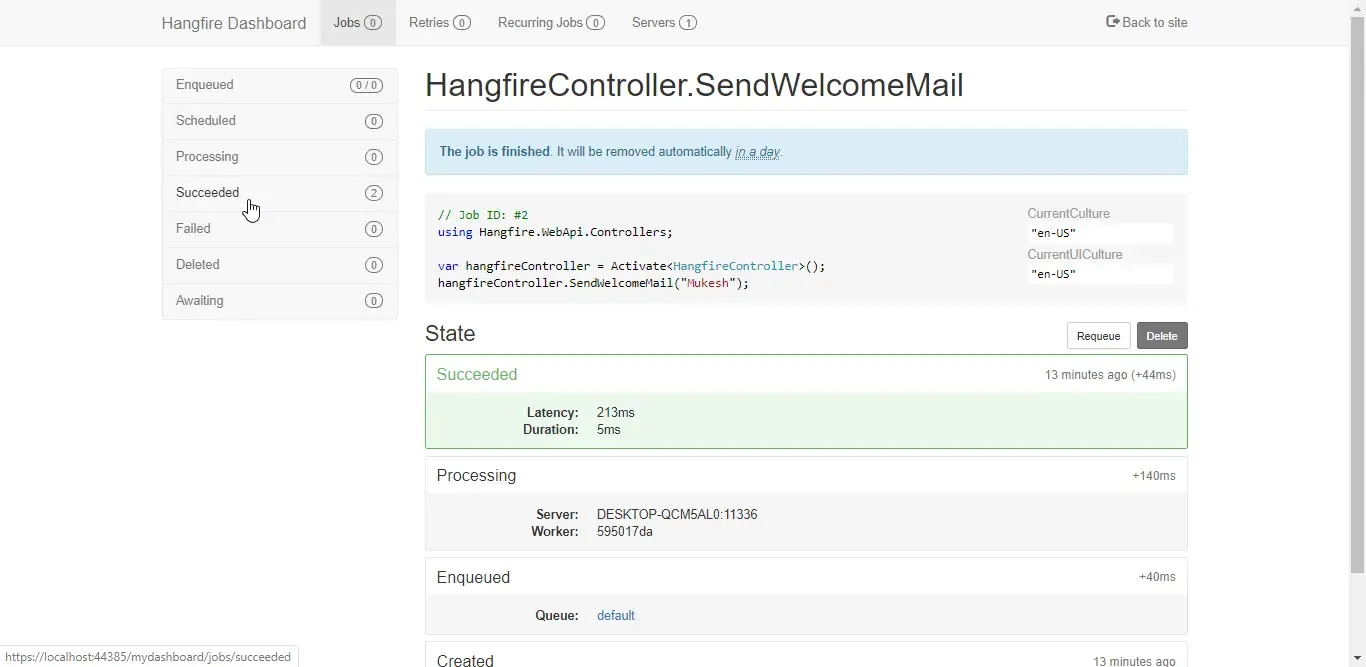Open the default queue link

615,615
